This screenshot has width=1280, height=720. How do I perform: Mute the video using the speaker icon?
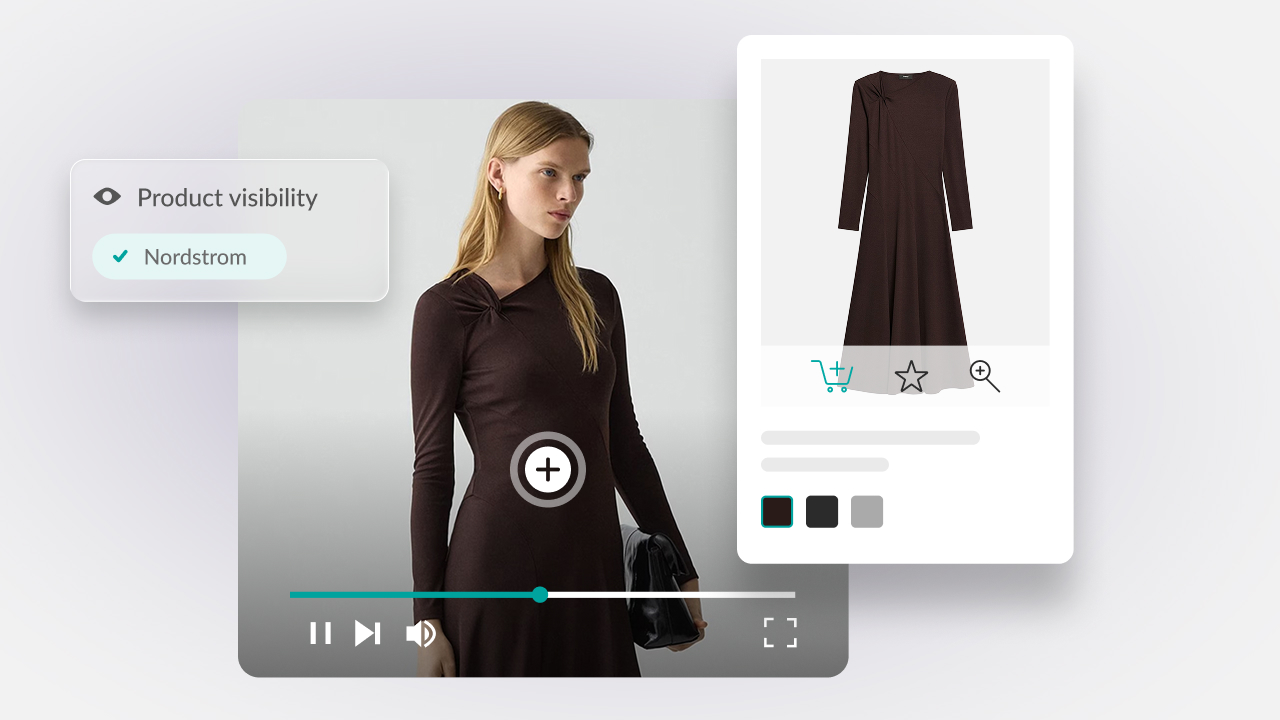(x=421, y=633)
